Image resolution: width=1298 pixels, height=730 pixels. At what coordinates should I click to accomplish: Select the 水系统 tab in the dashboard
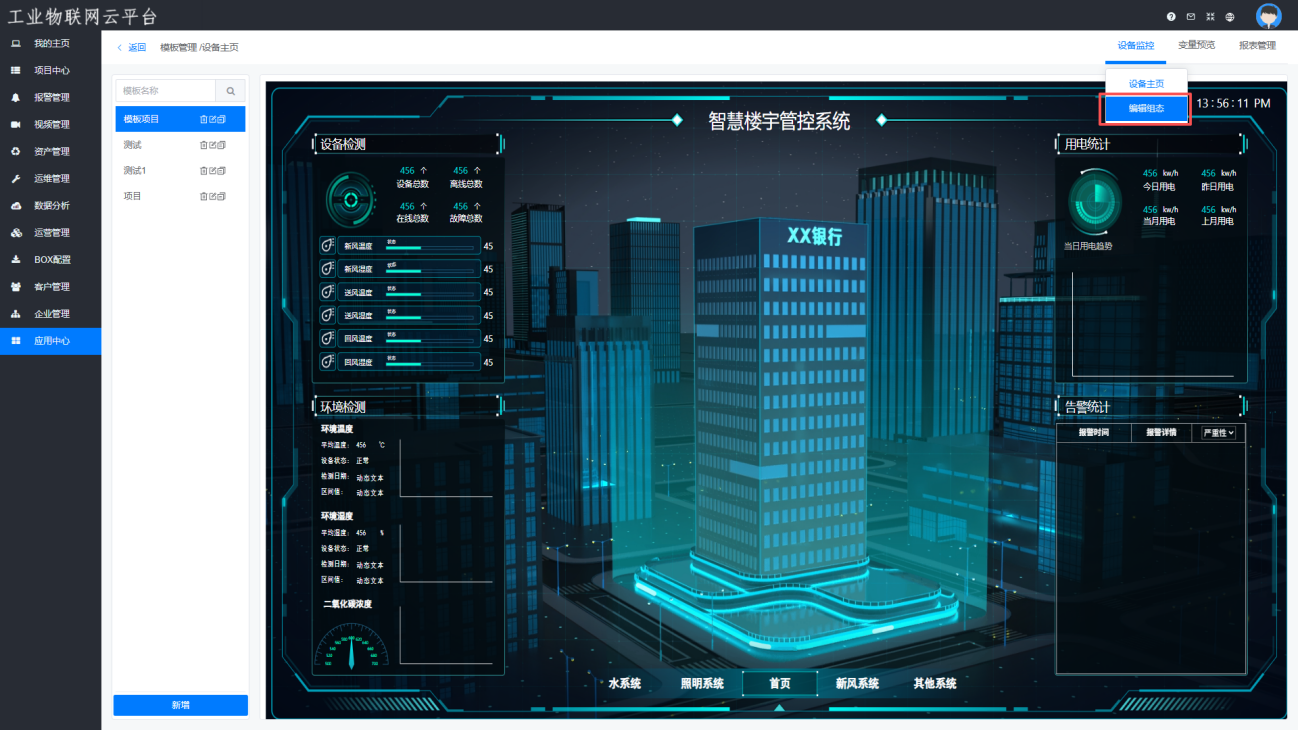click(624, 684)
